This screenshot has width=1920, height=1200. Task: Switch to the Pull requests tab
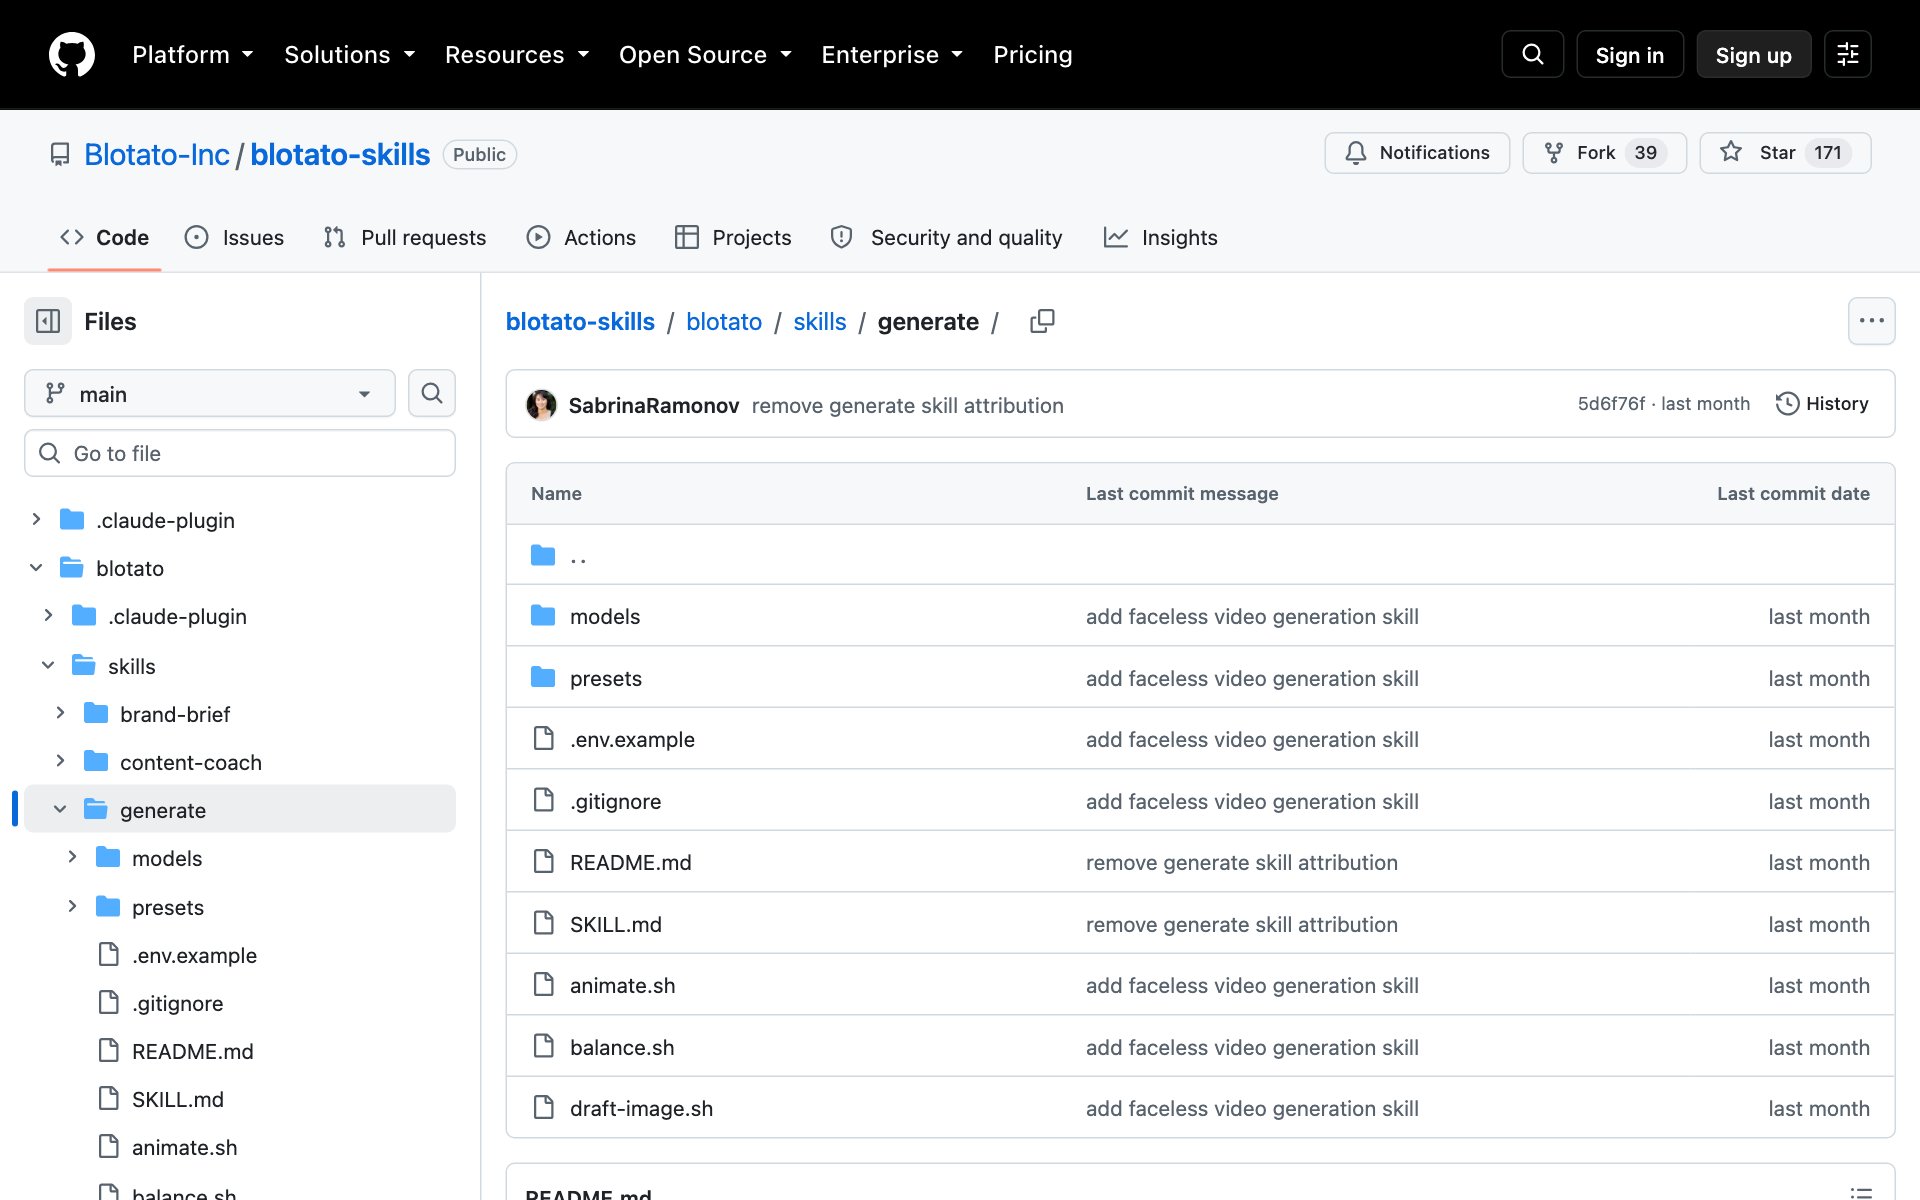pyautogui.click(x=405, y=237)
